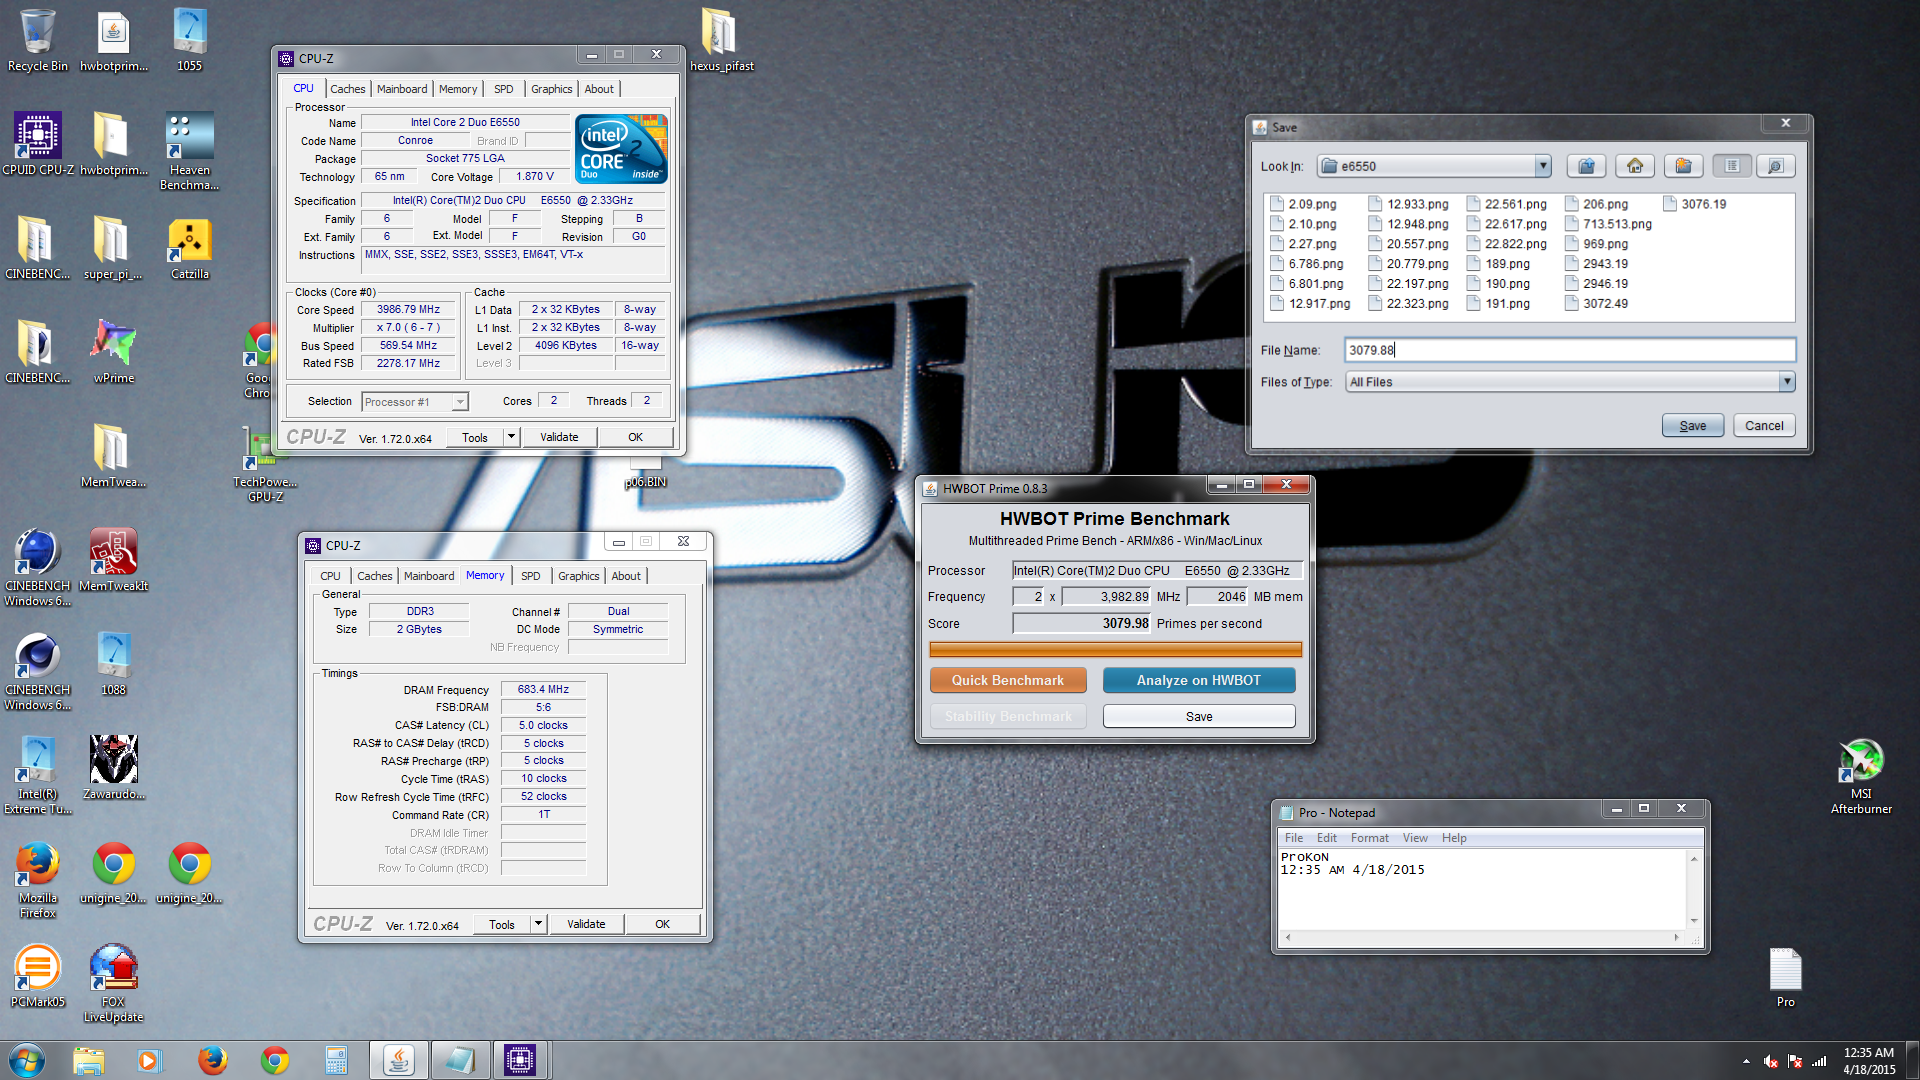Expand Tools dropdown arrow in top CPU-Z
Viewport: 1920px width, 1080px height.
pos(511,437)
